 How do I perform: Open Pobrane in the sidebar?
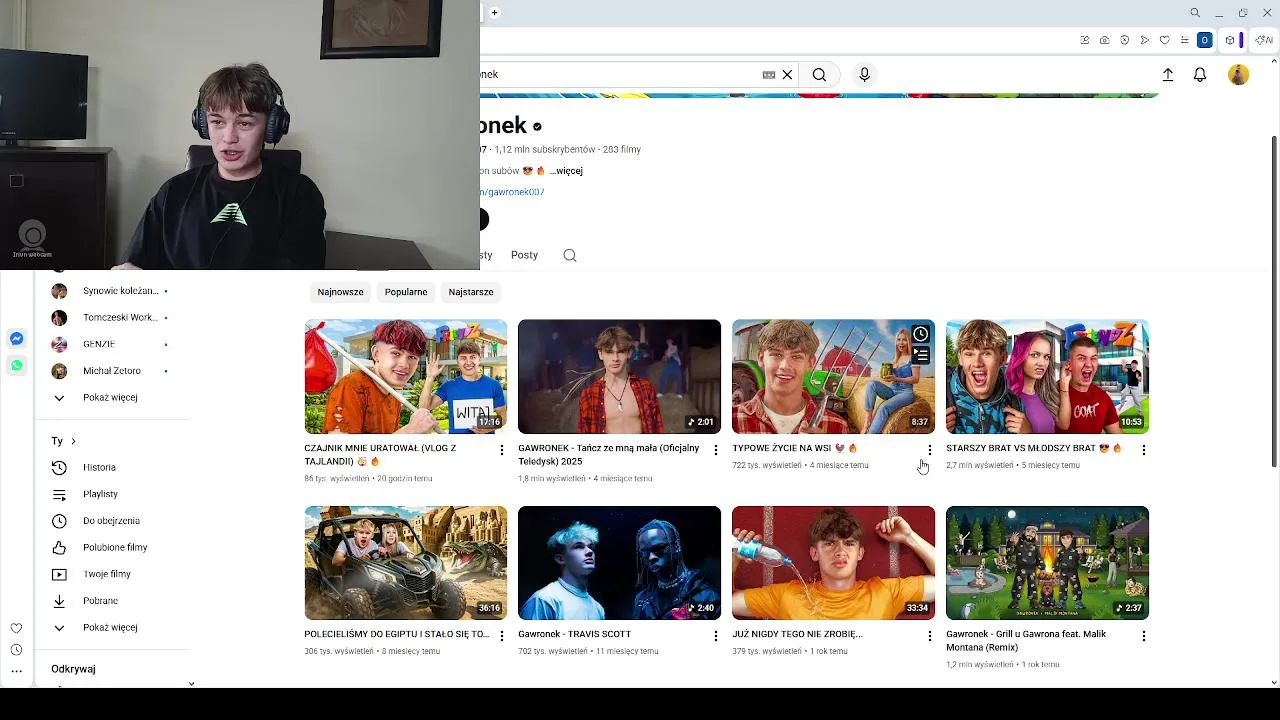click(x=100, y=601)
